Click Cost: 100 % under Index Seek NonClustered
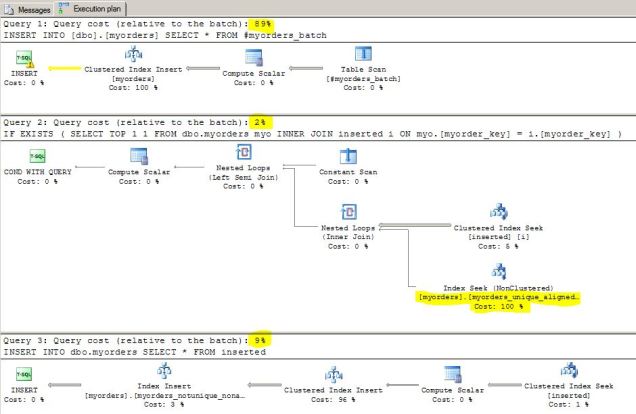The width and height of the screenshot is (636, 414). tap(498, 307)
